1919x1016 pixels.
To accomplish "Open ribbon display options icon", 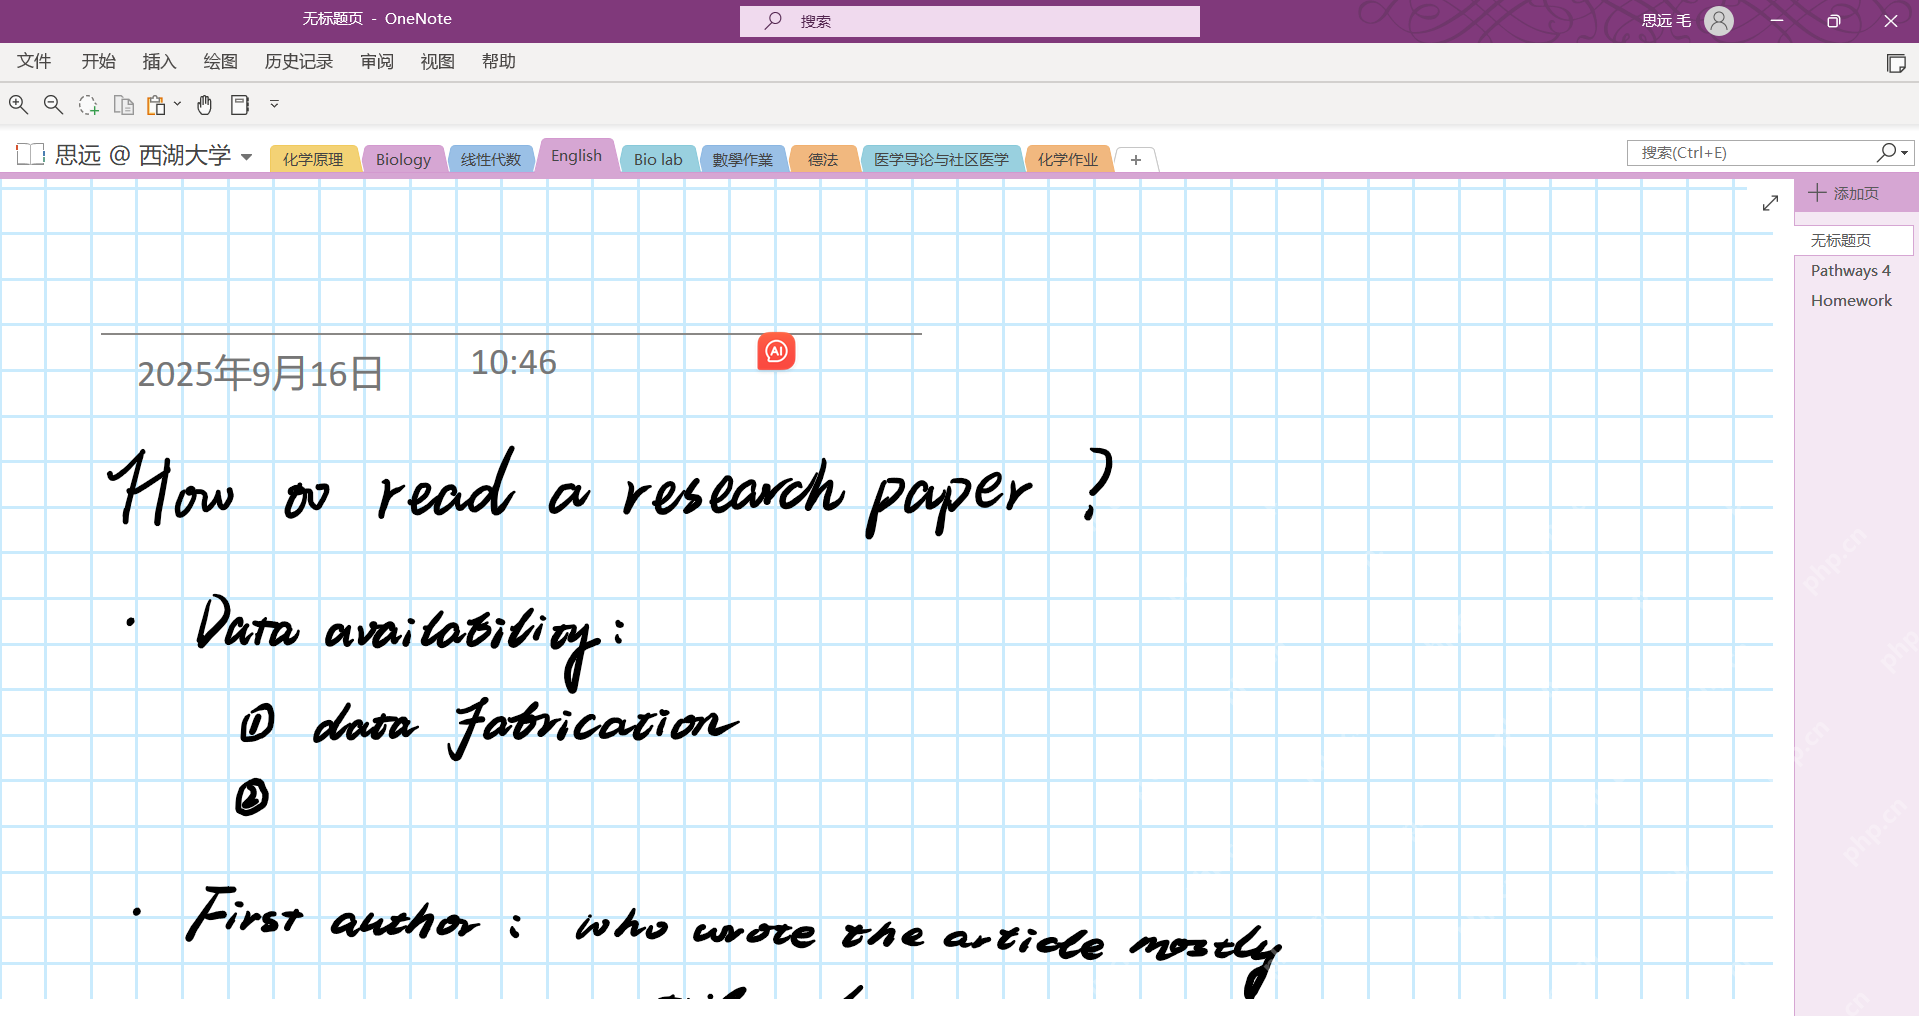I will pos(1895,63).
